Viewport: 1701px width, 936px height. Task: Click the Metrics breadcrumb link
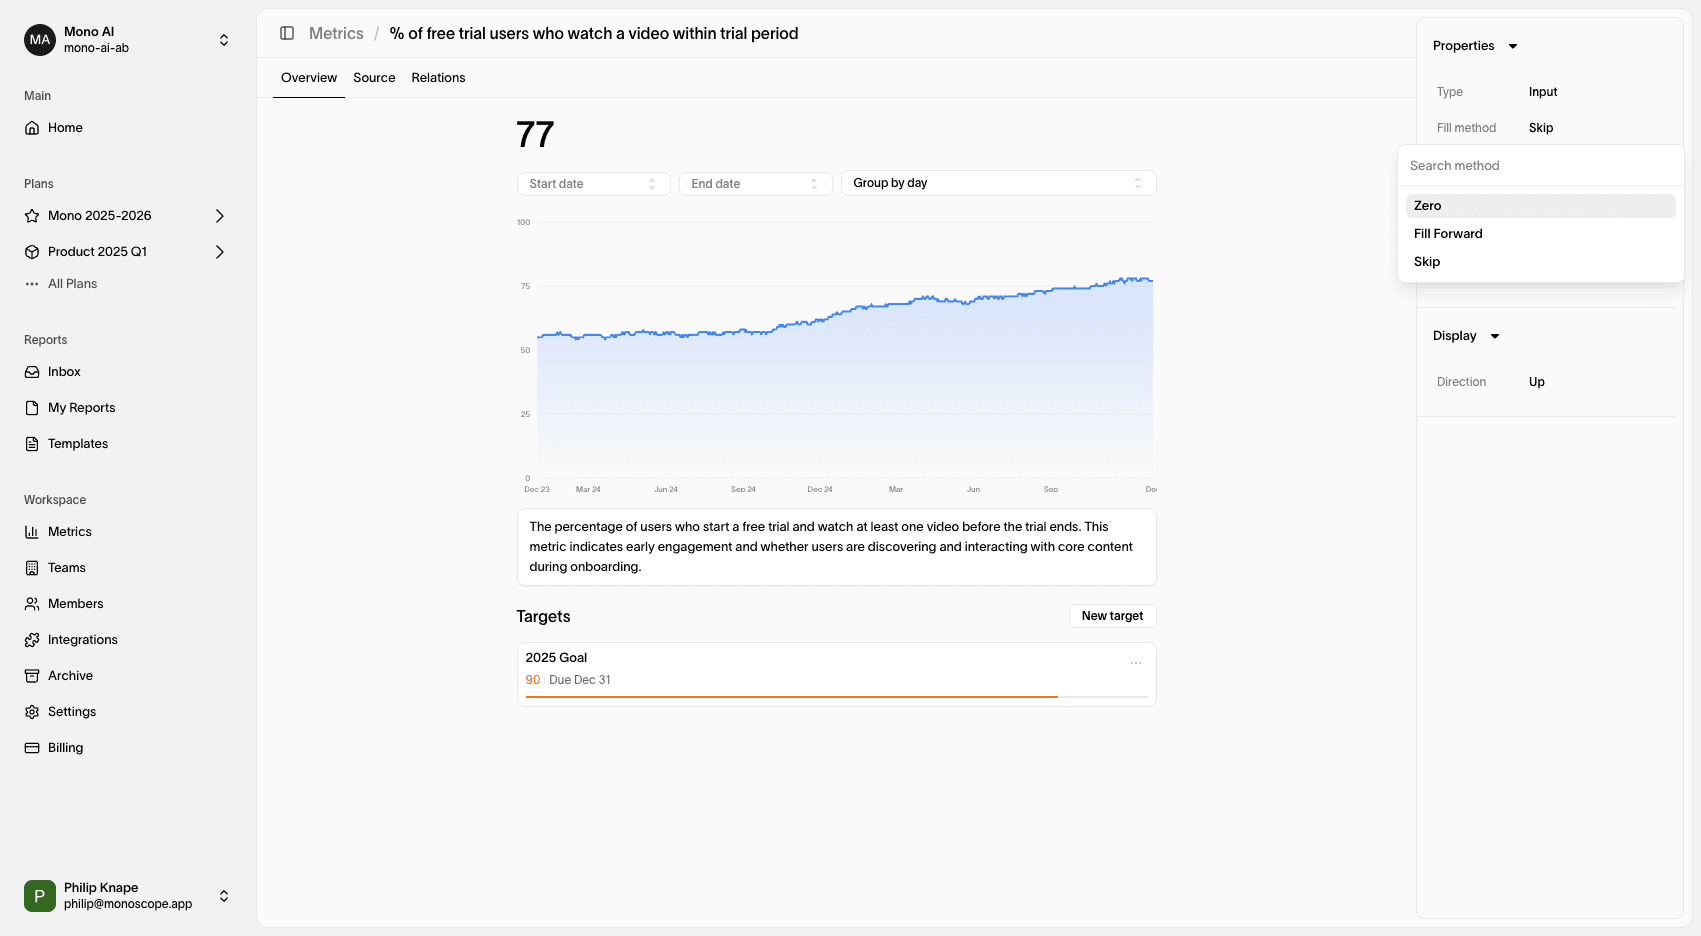[336, 34]
